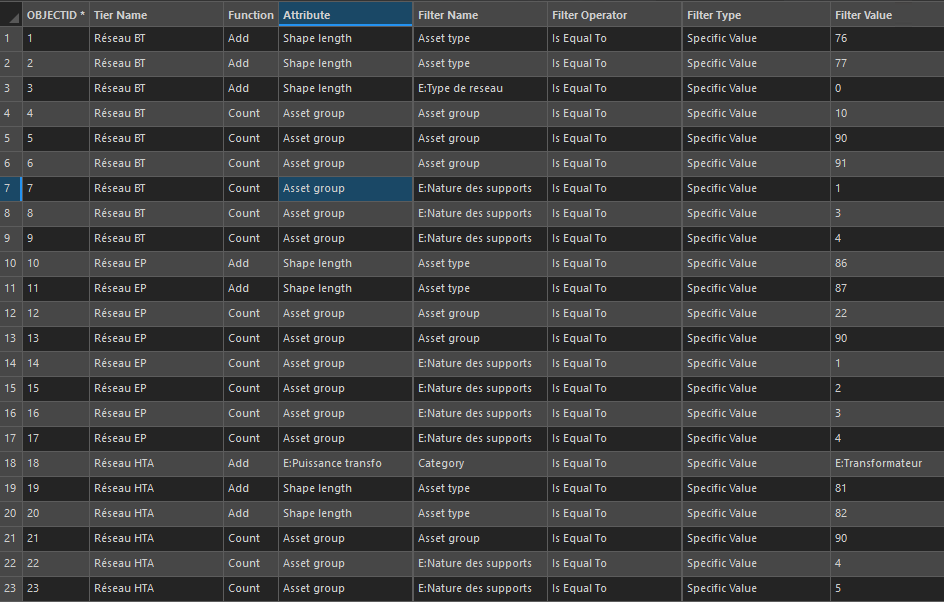944x602 pixels.
Task: Click Filter Value cell containing 81
Action: (887, 488)
